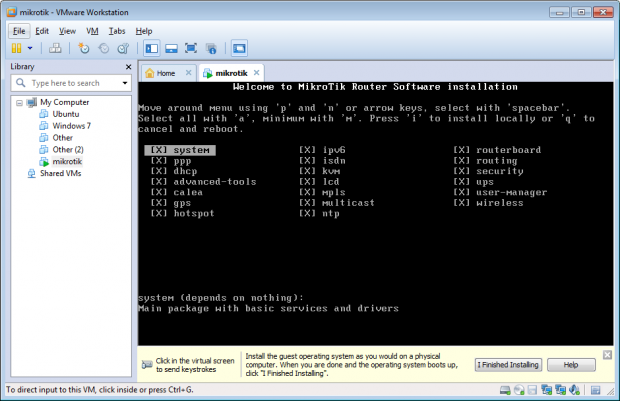Viewport: 620px width, 401px height.
Task: Click the floppy drive status icon
Action: pyautogui.click(x=532, y=390)
